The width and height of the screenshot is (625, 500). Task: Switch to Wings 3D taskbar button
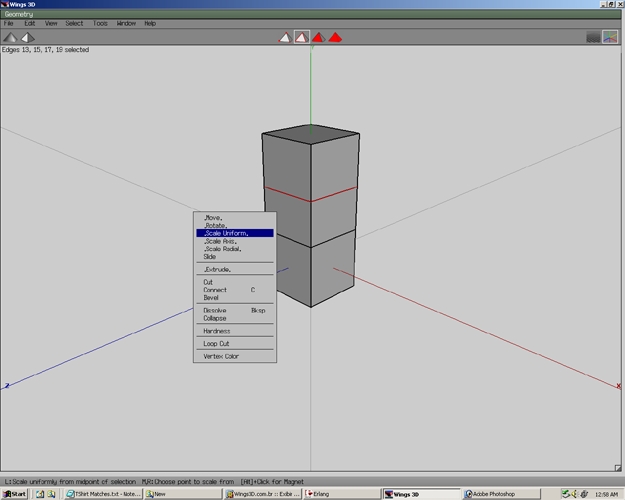tap(421, 494)
